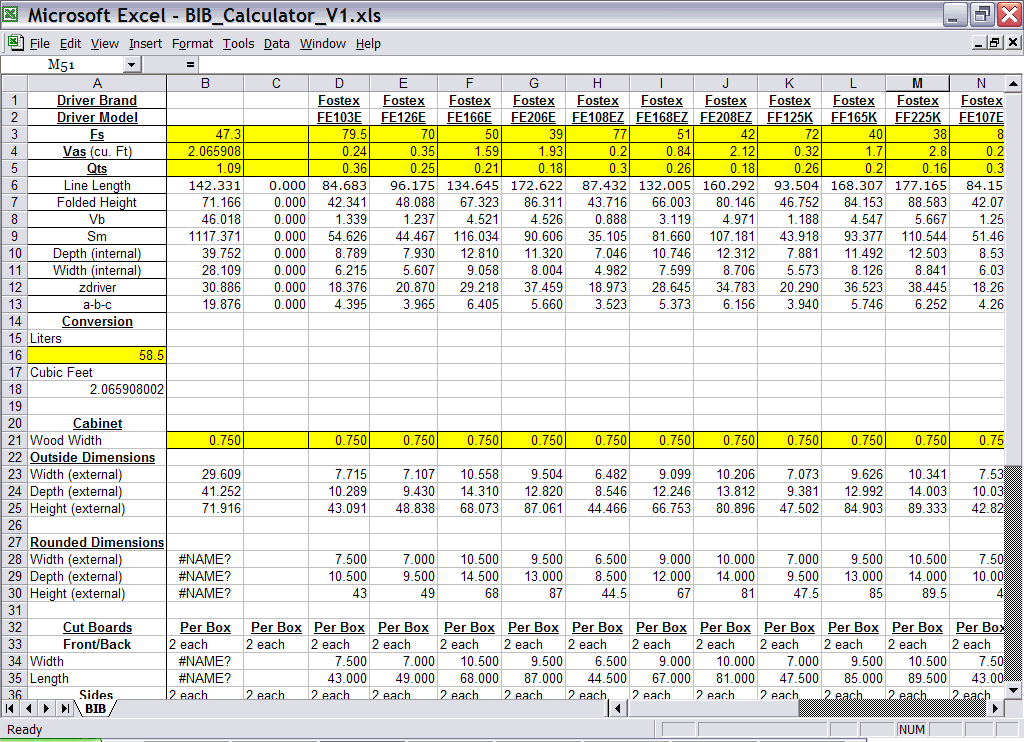This screenshot has height=742, width=1024.
Task: Click the Driver Brand header cell
Action: (x=97, y=100)
